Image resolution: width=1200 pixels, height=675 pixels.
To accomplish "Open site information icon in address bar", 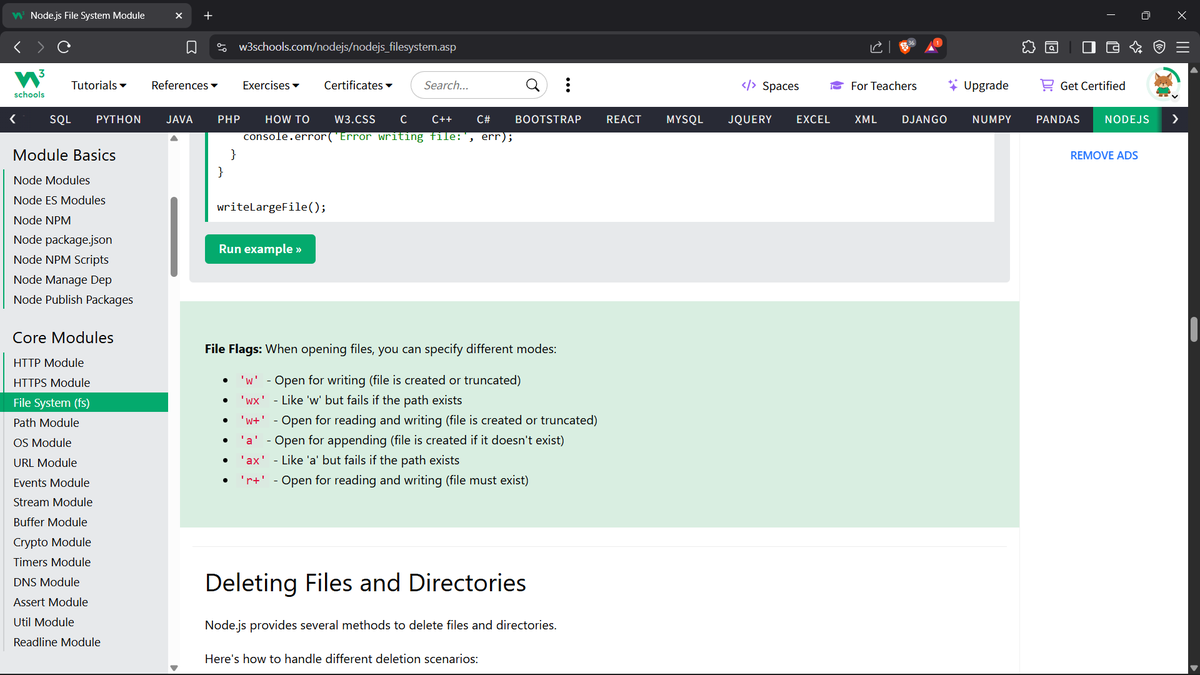I will pos(221,47).
